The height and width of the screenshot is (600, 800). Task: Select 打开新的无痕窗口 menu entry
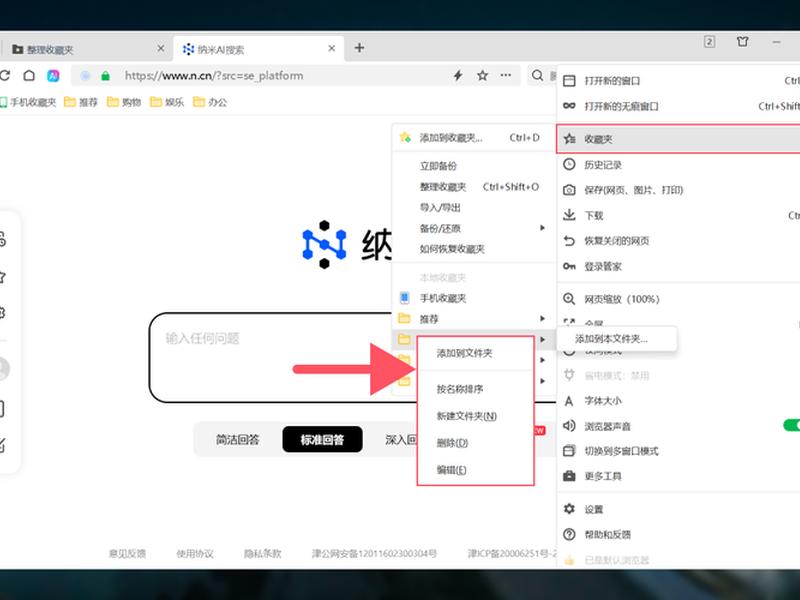(679, 106)
